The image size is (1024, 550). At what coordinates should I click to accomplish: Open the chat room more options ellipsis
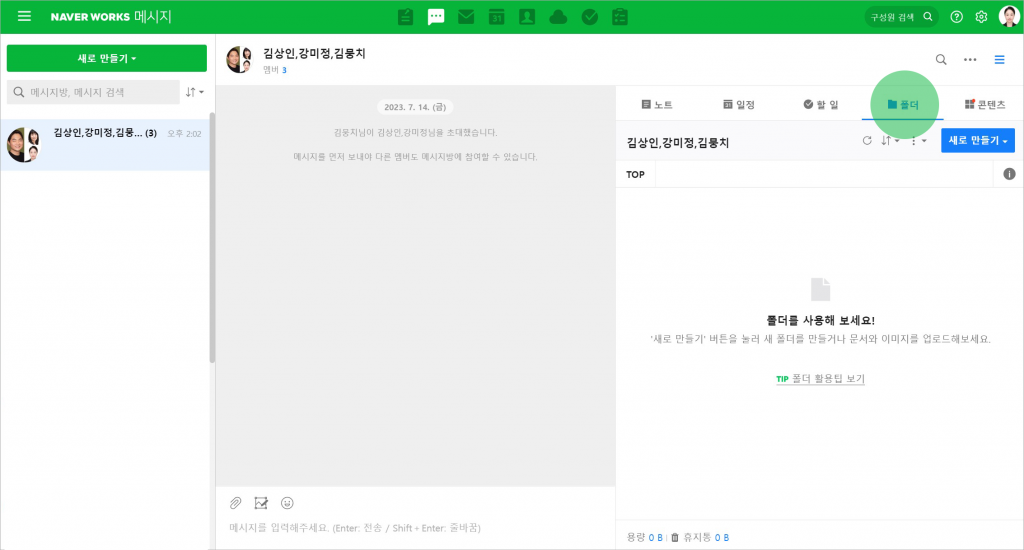(x=970, y=59)
